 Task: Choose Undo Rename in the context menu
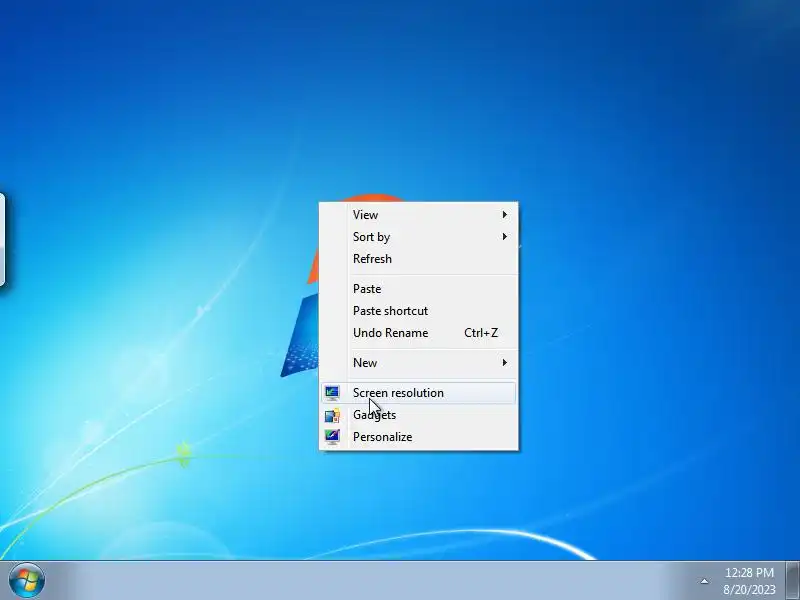tap(418, 333)
